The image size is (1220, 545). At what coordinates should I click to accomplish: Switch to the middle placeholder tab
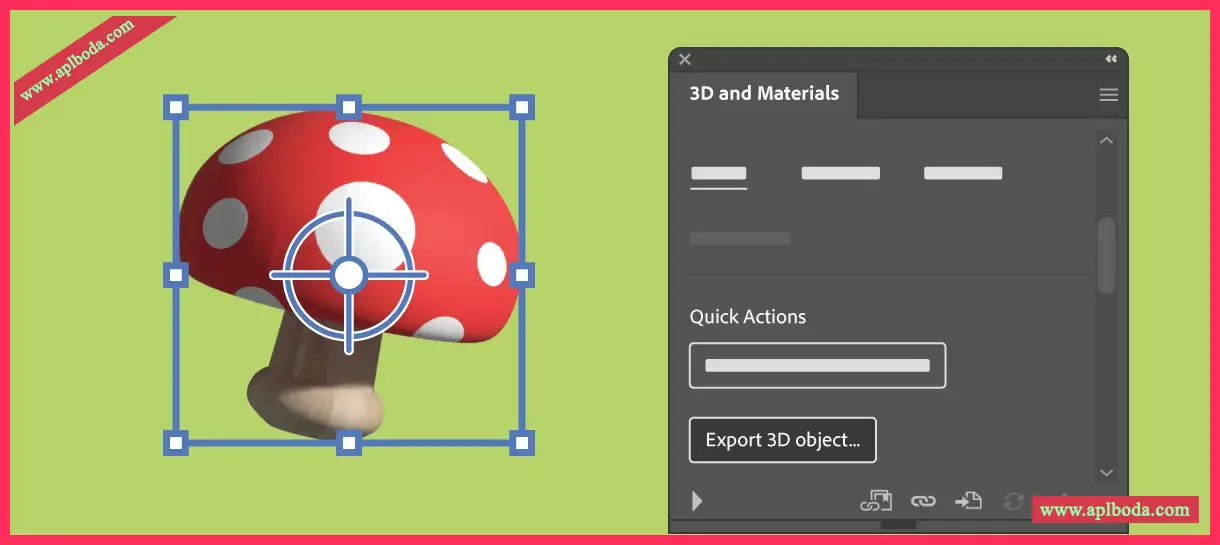(x=840, y=174)
